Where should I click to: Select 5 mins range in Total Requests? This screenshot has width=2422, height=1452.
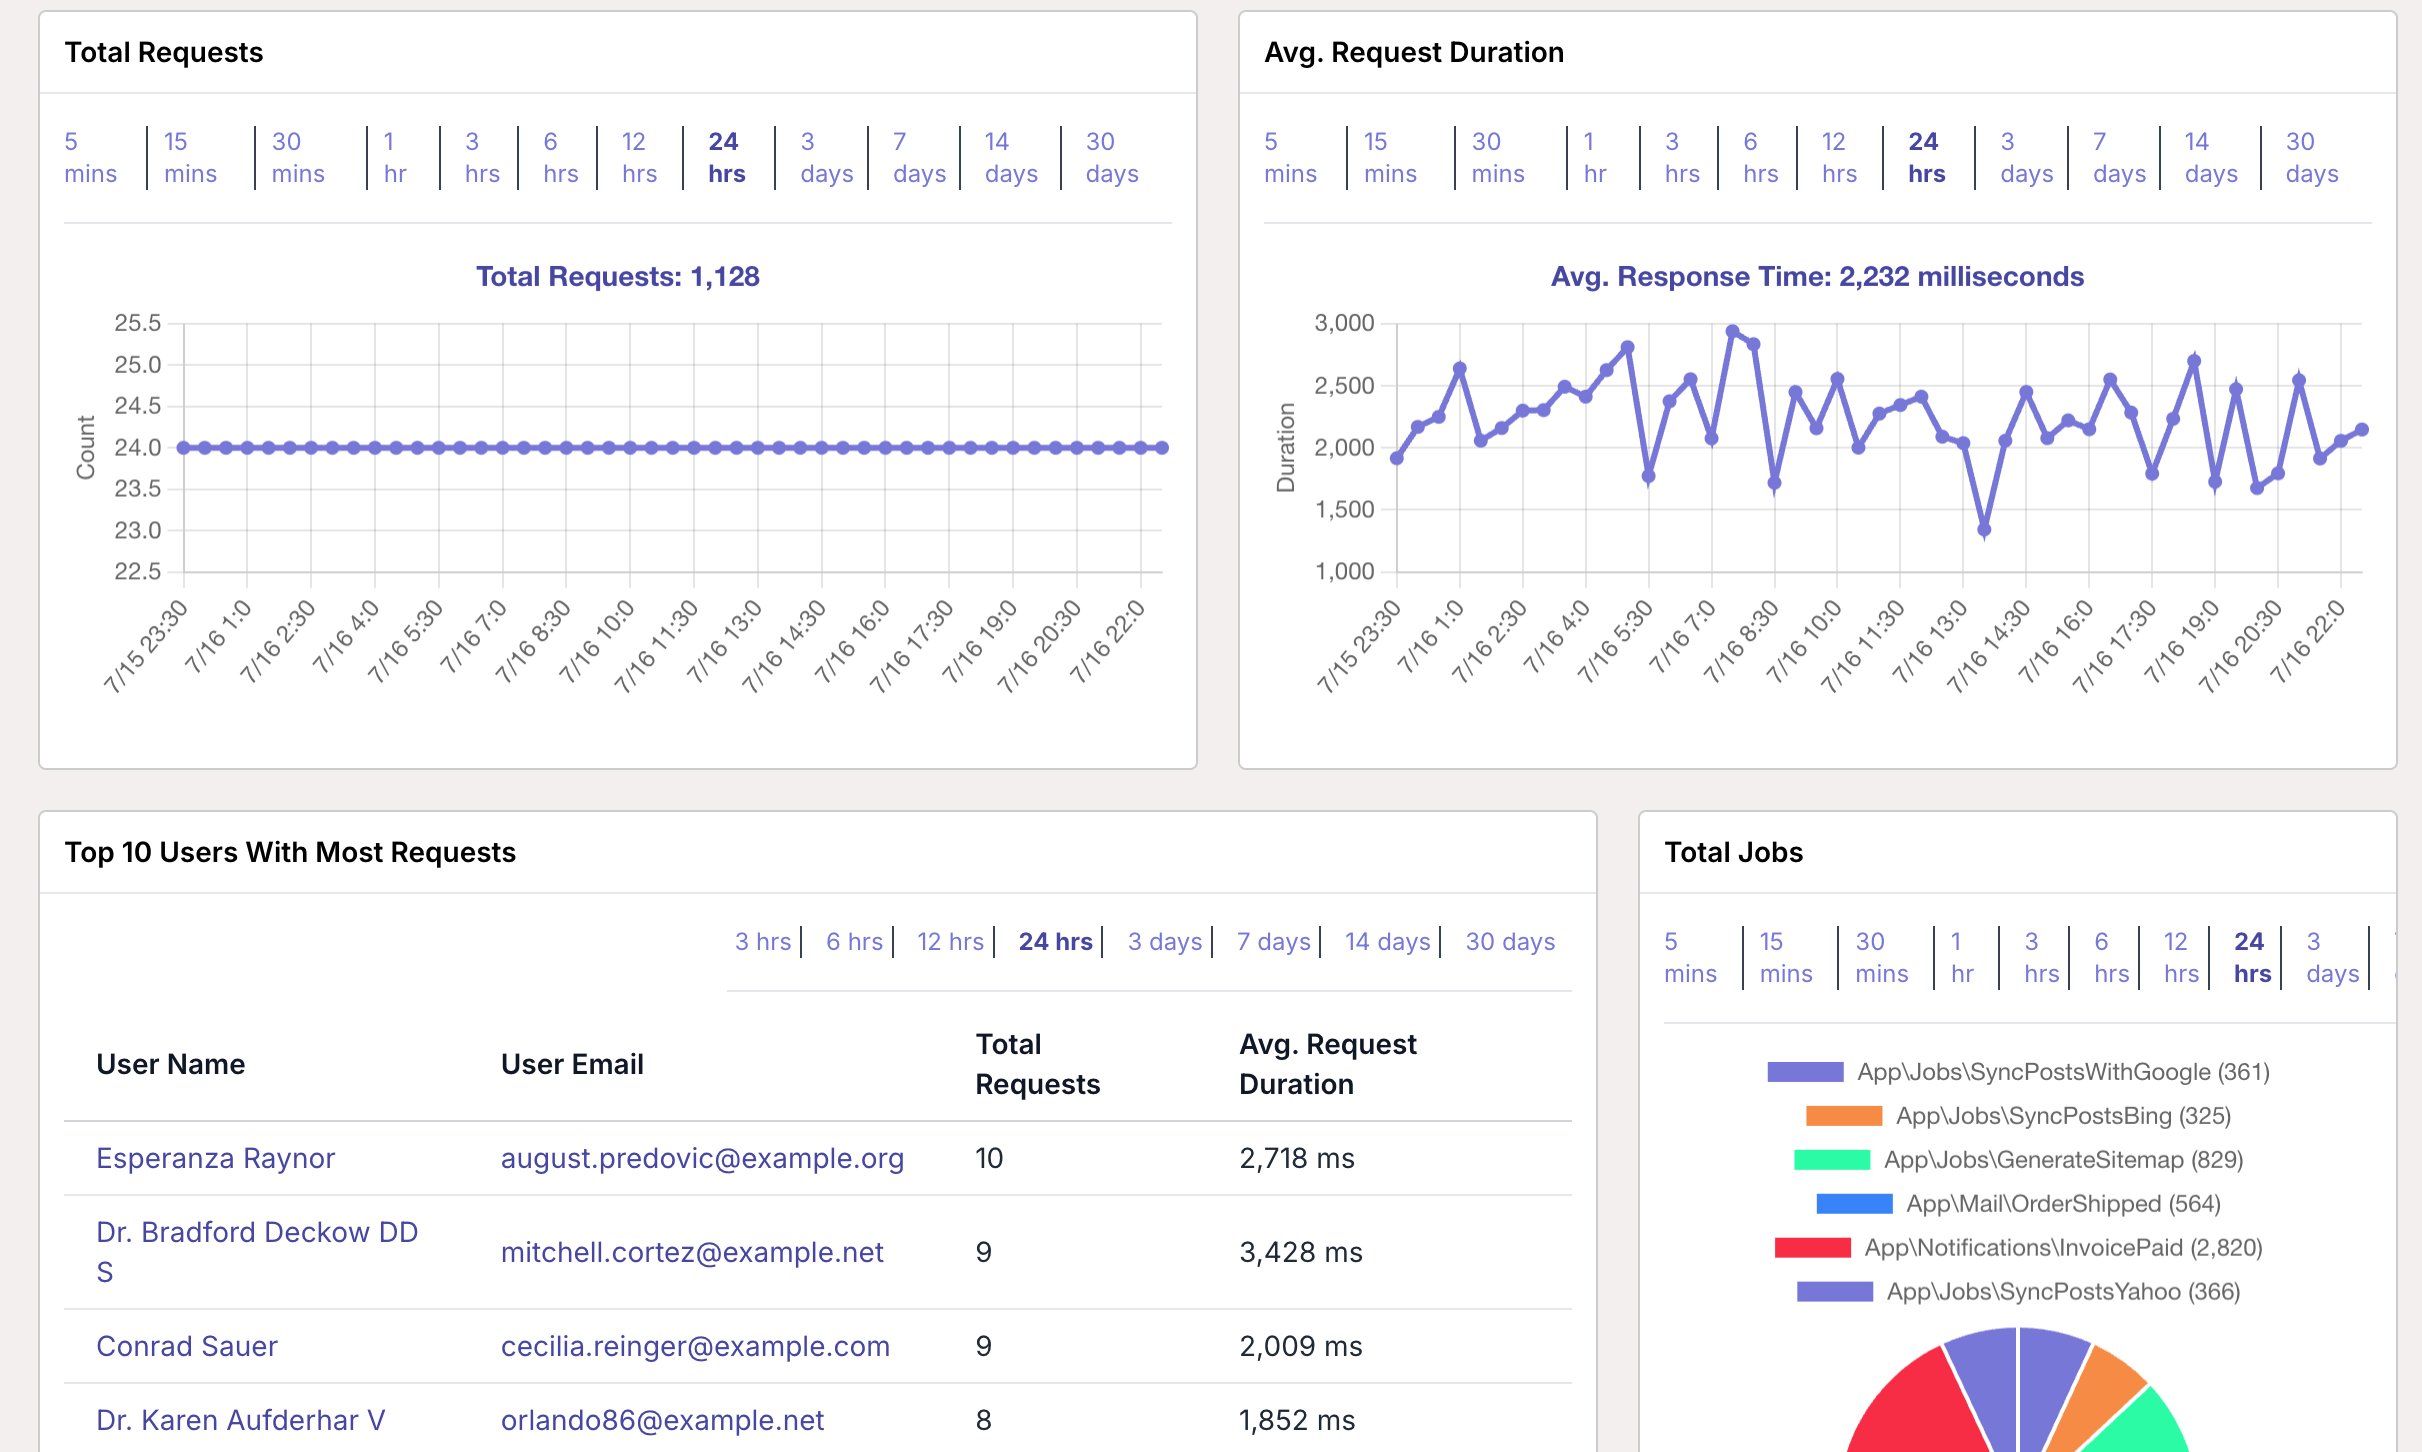point(90,158)
